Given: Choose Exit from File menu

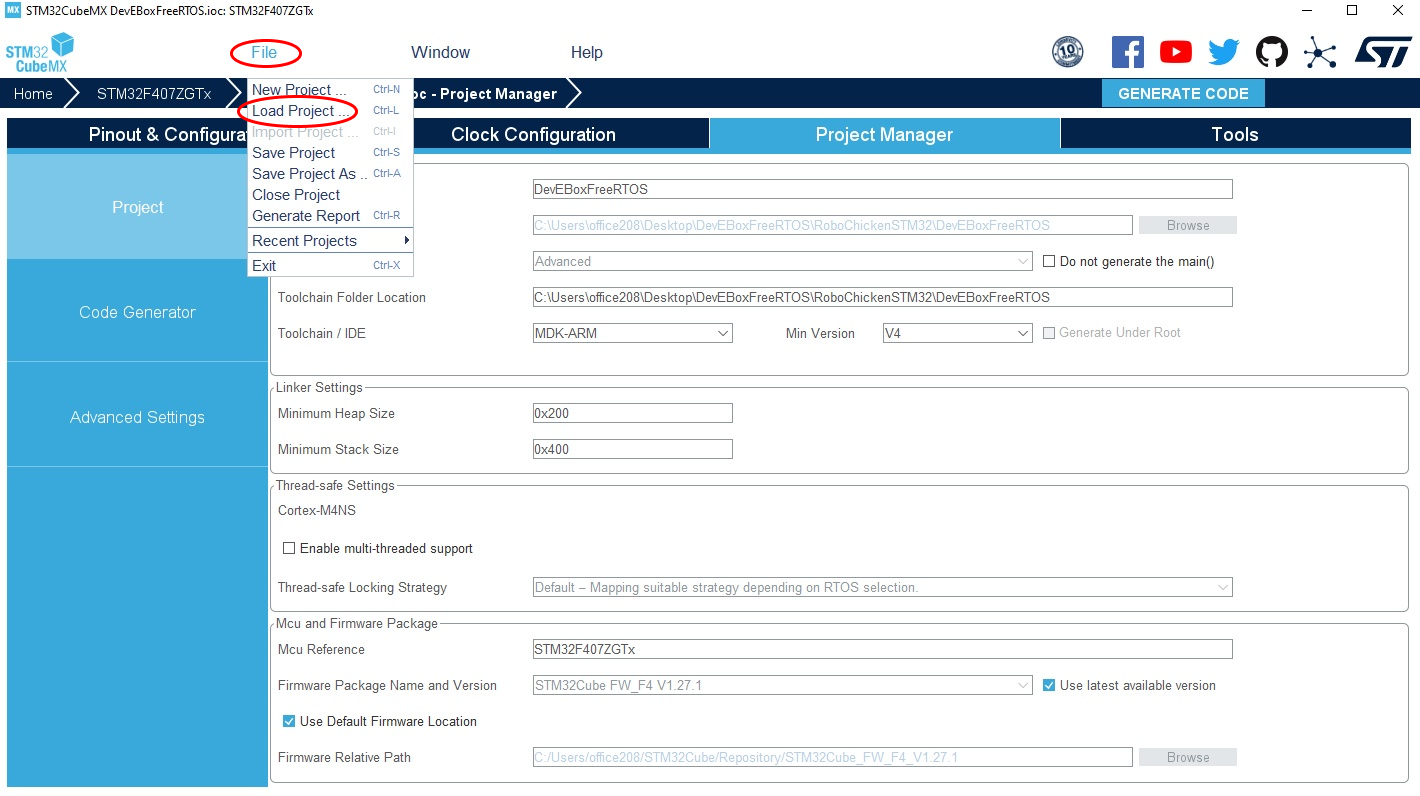Looking at the screenshot, I should coord(331,266).
